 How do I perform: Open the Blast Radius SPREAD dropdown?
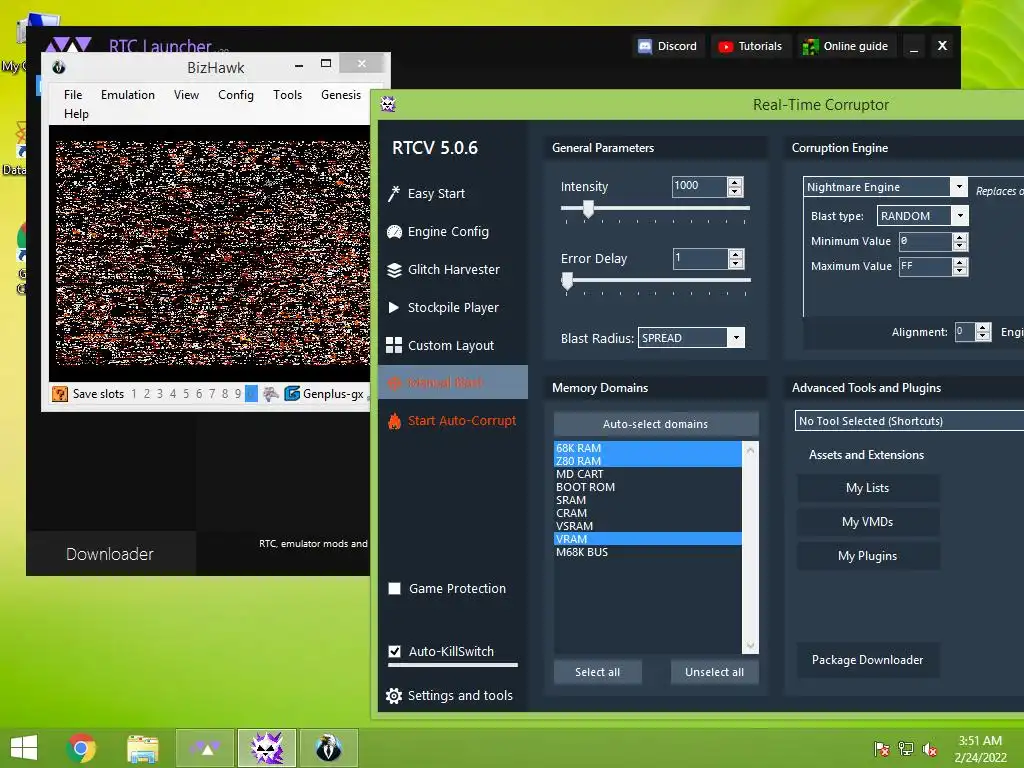736,338
